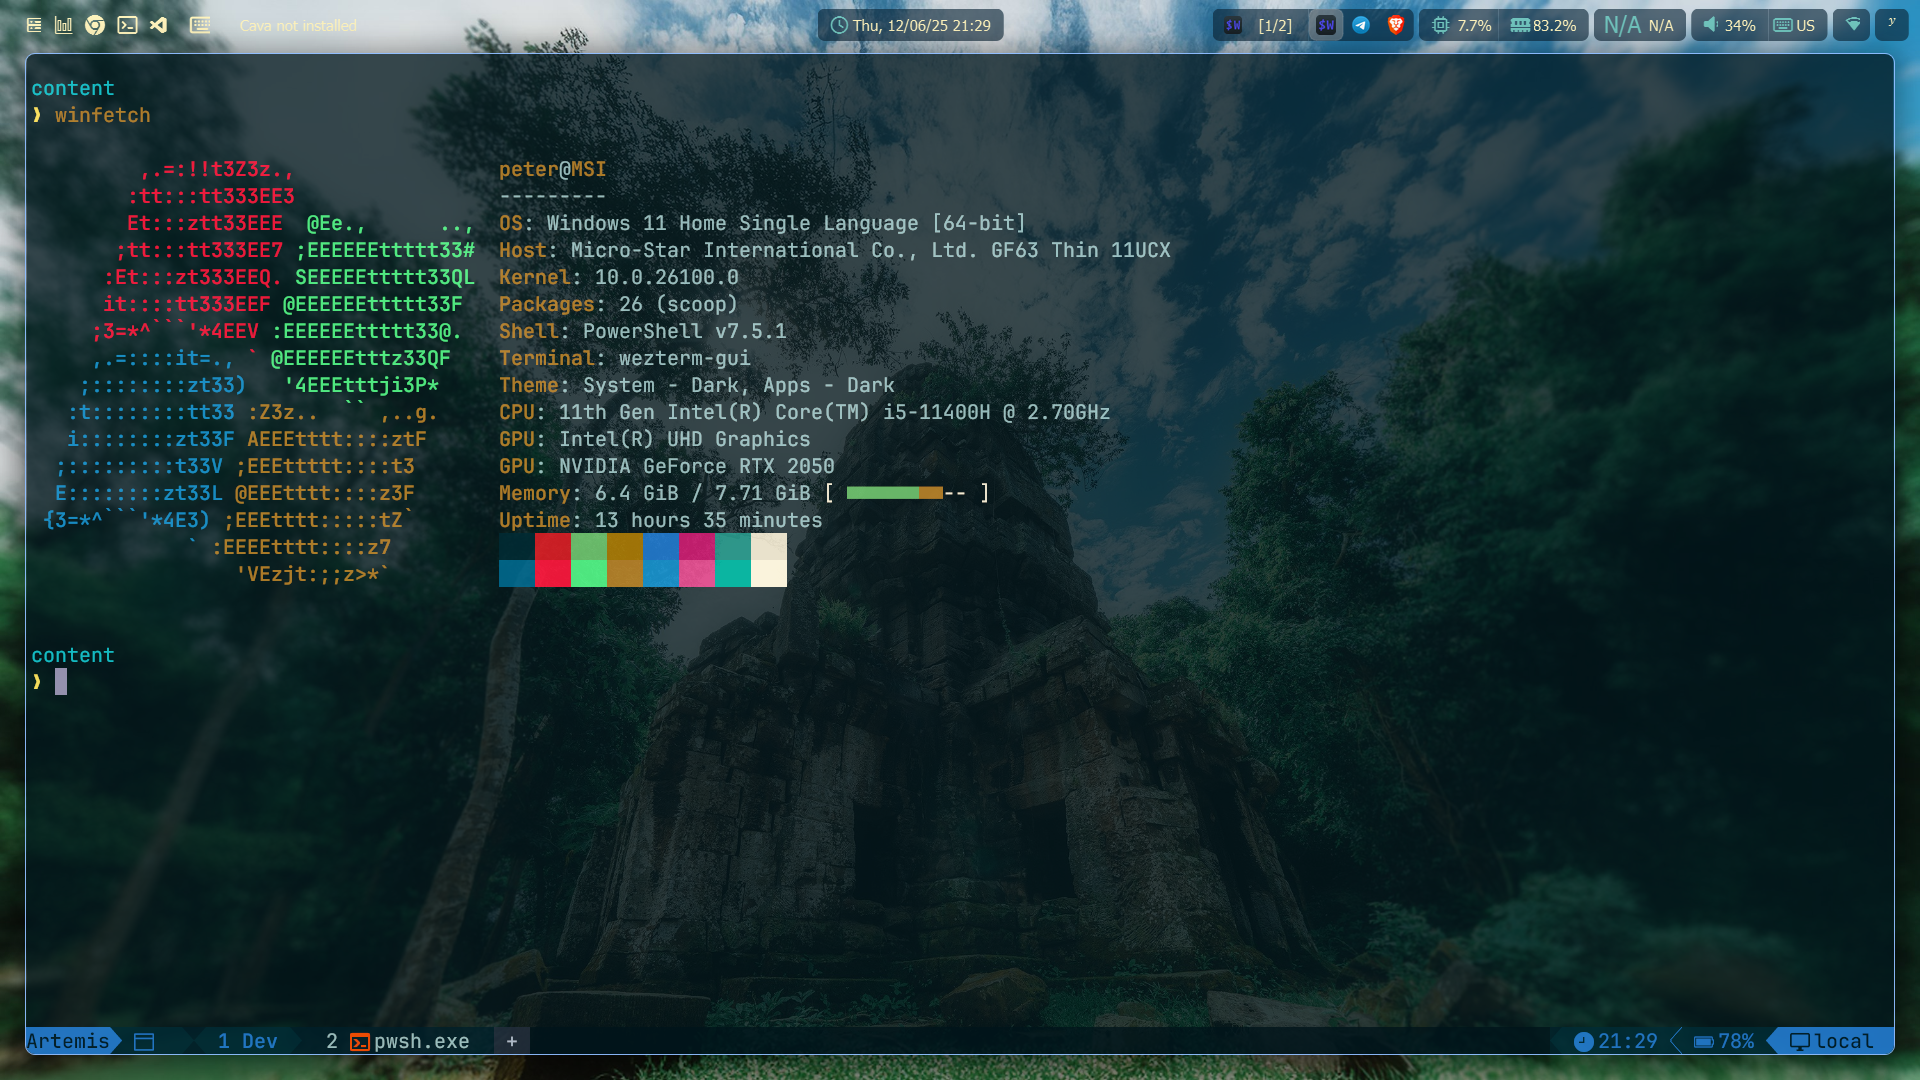This screenshot has width=1920, height=1080.
Task: Open a new tab with the plus button
Action: [x=512, y=1041]
